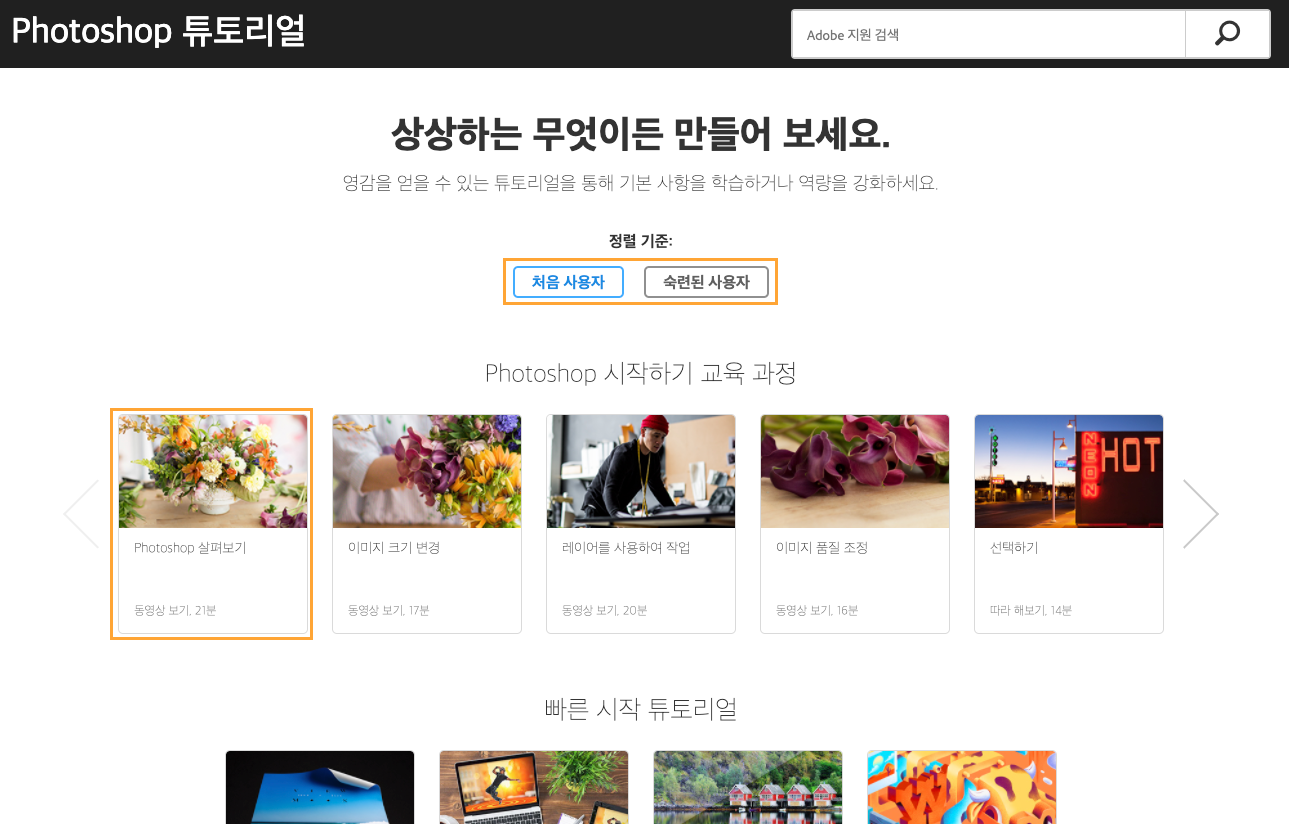
Task: Click the Photoshop 튜토리얼 header title
Action: click(158, 31)
